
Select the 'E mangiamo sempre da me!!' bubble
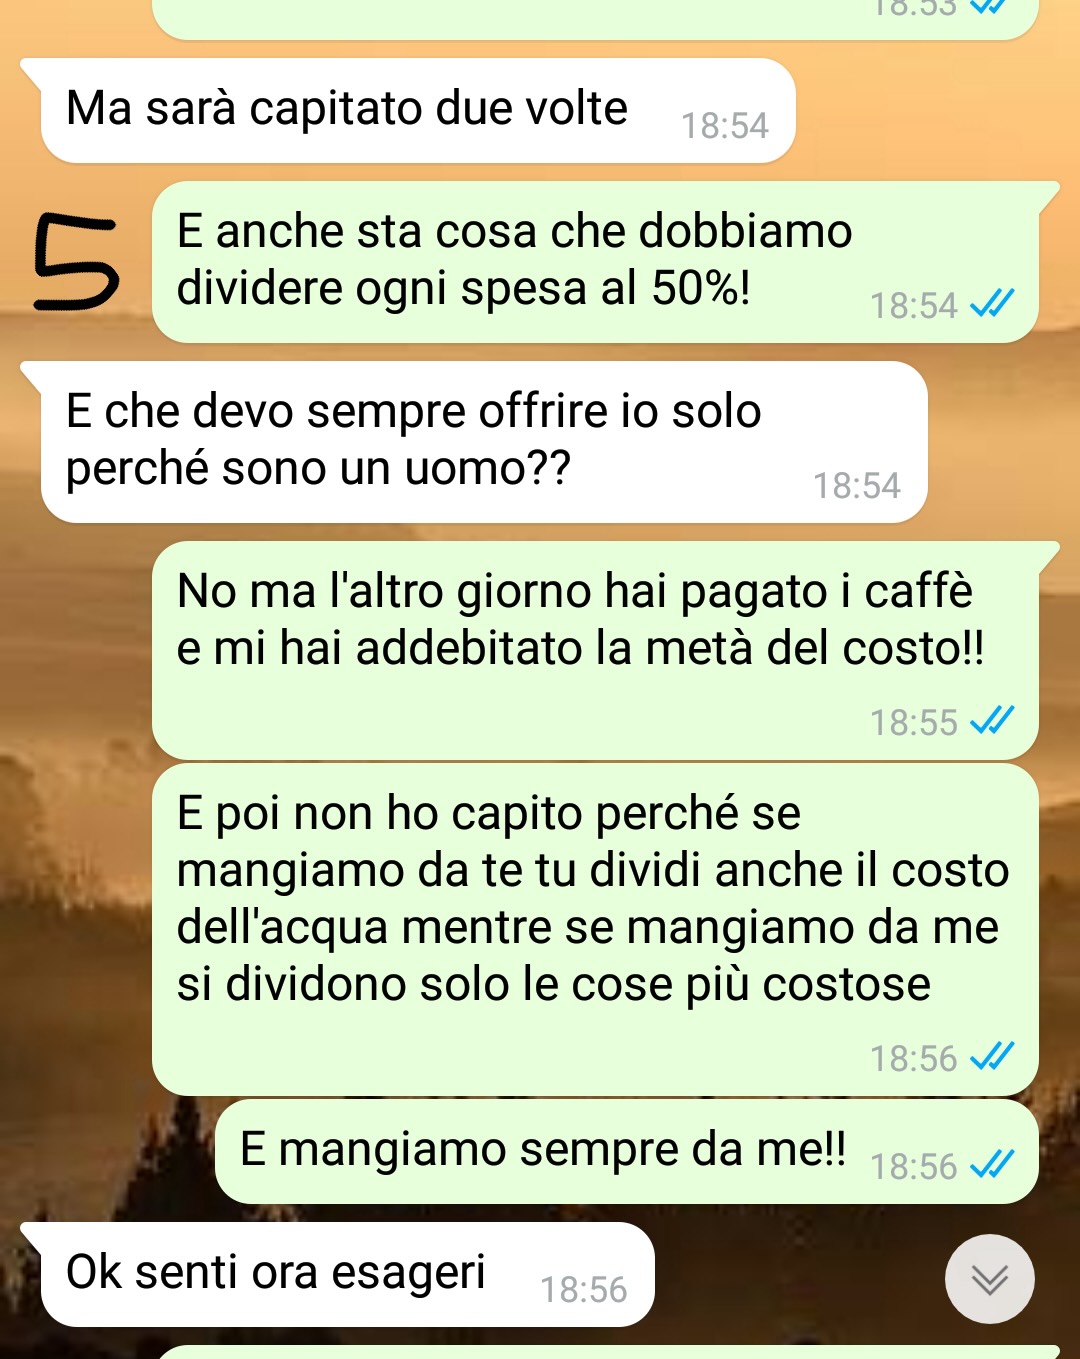(x=627, y=1151)
